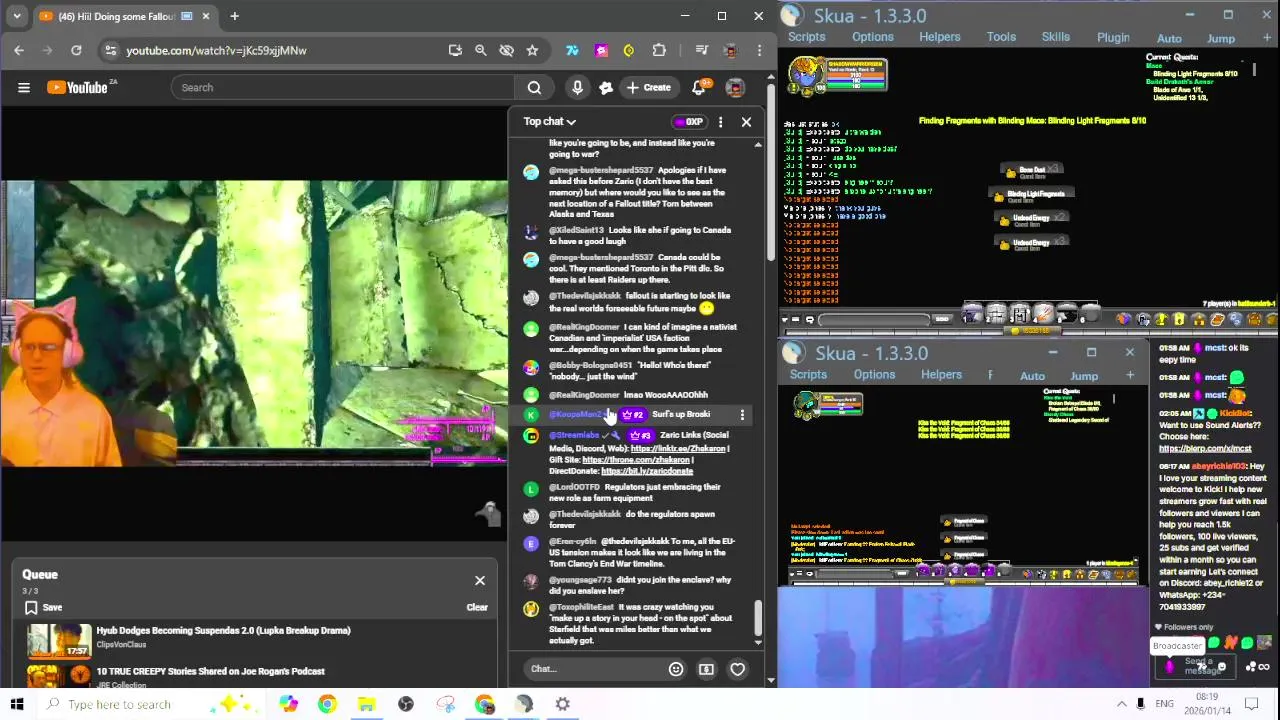Viewport: 1280px width, 720px height.
Task: Open the emoji picker in chat
Action: coord(676,669)
